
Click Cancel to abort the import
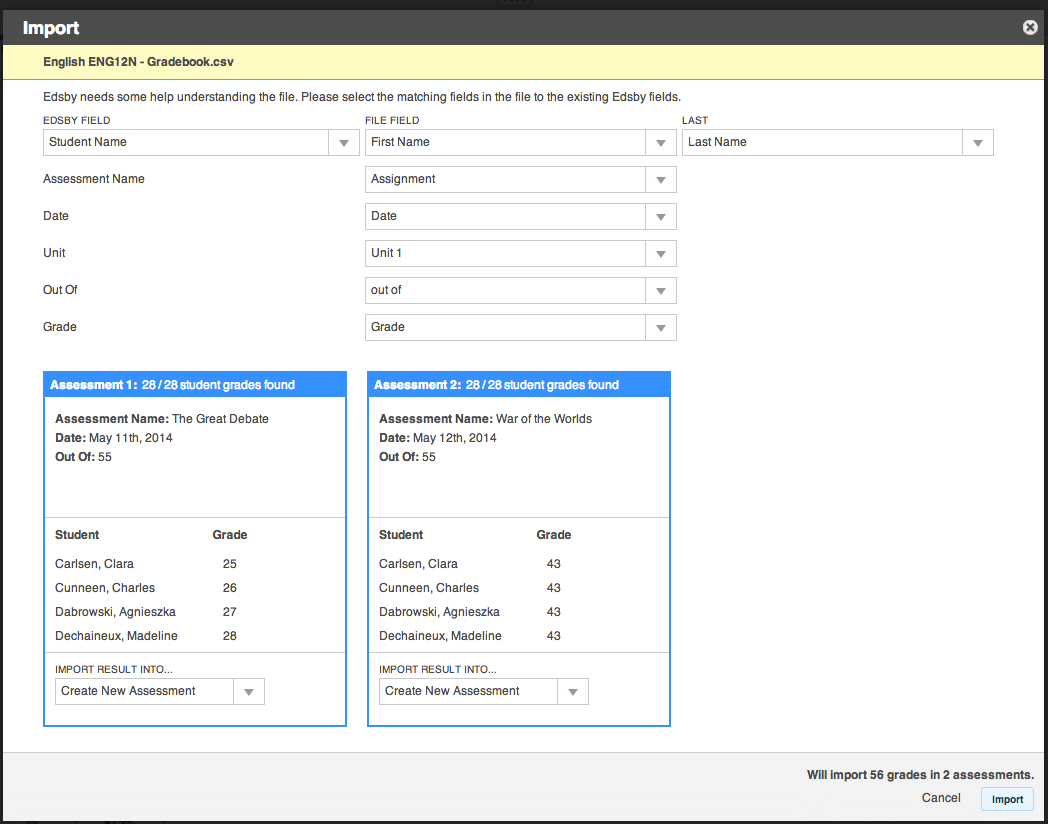pyautogui.click(x=940, y=797)
